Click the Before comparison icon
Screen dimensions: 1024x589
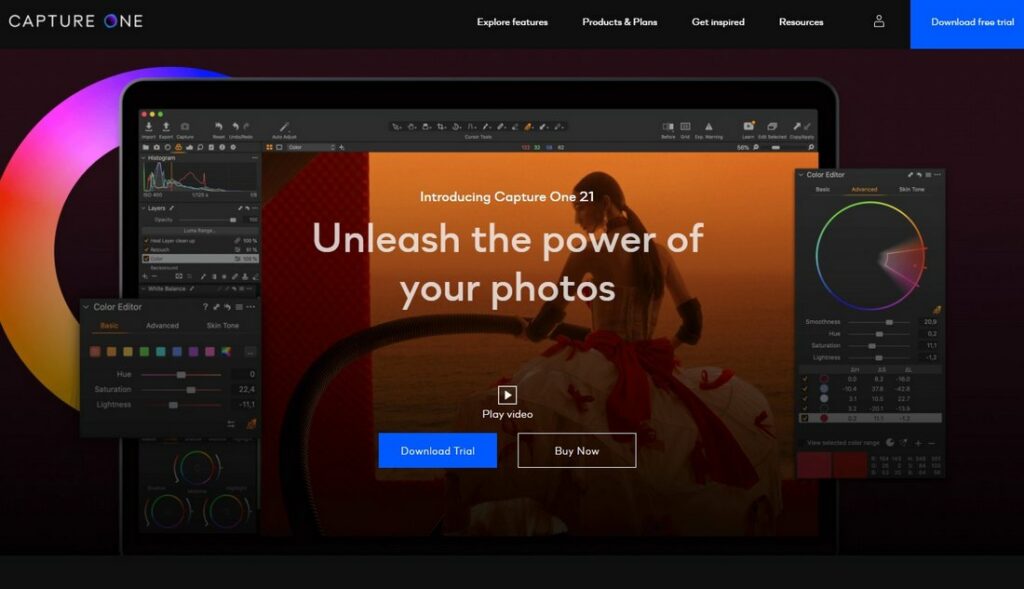(667, 127)
